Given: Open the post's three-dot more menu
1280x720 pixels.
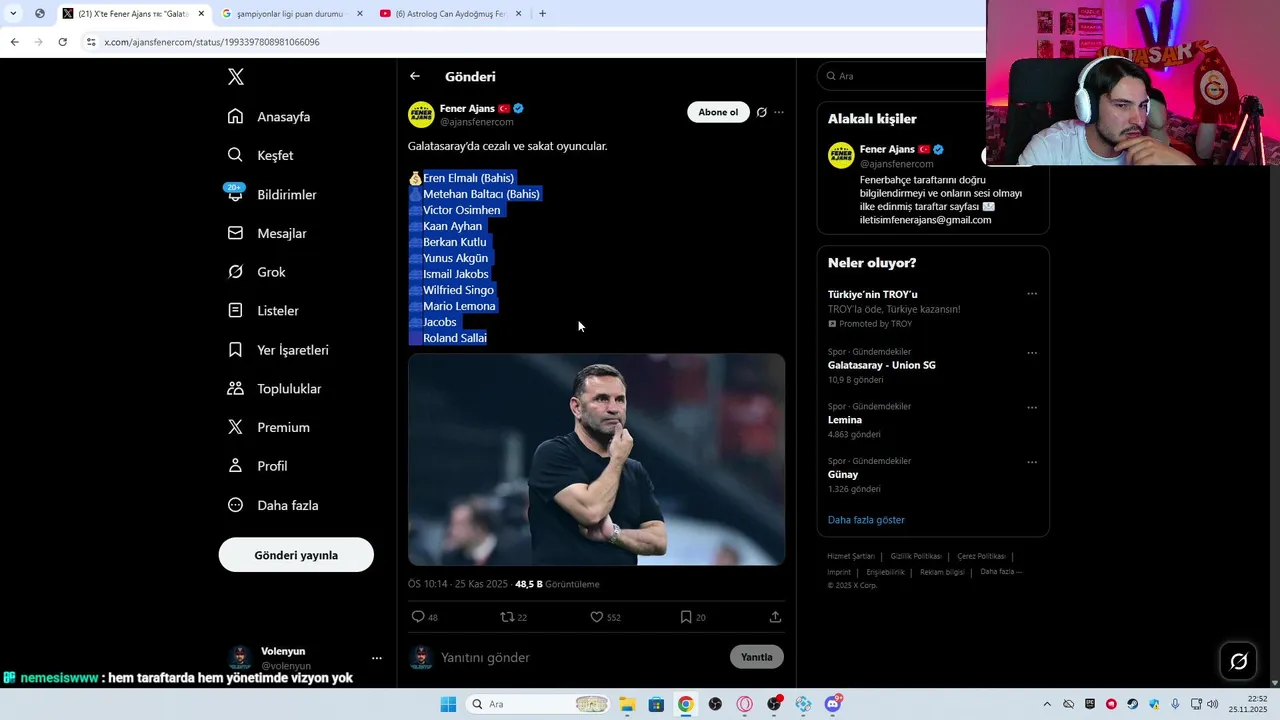Looking at the screenshot, I should coord(779,112).
